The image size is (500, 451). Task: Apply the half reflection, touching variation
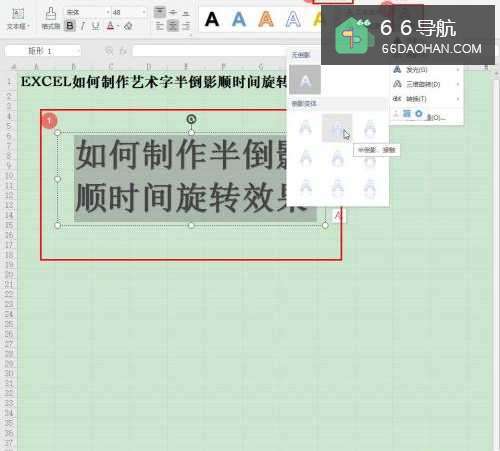coord(337,128)
